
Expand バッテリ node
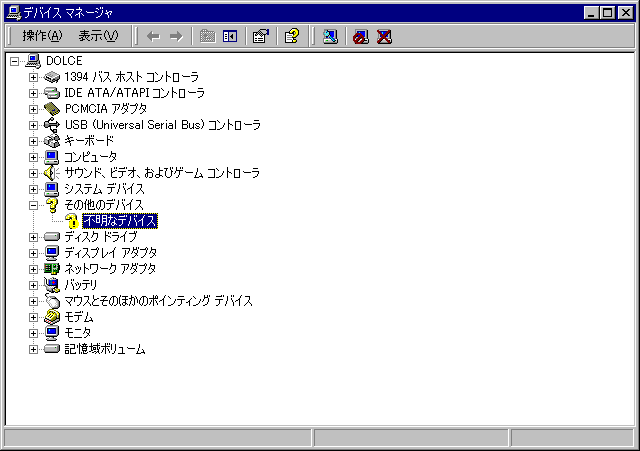(33, 285)
